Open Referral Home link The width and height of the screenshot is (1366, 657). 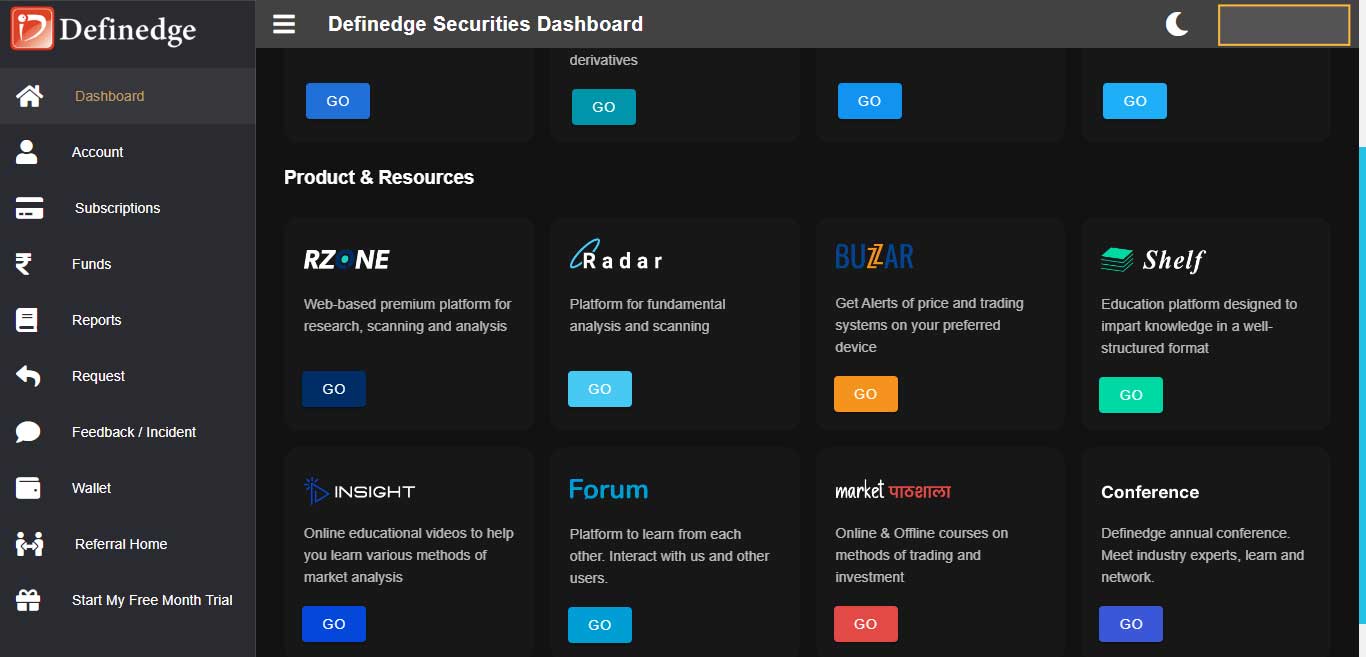point(128,544)
